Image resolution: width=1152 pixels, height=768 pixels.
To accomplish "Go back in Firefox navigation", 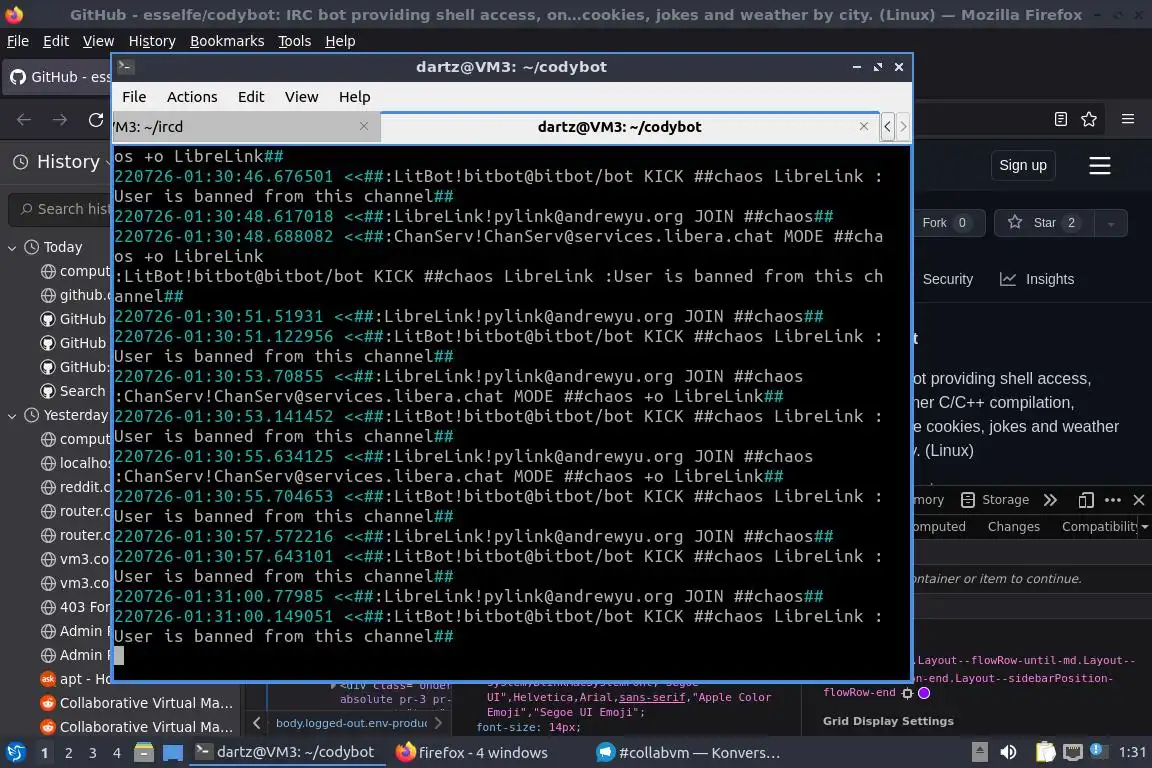I will pos(24,120).
